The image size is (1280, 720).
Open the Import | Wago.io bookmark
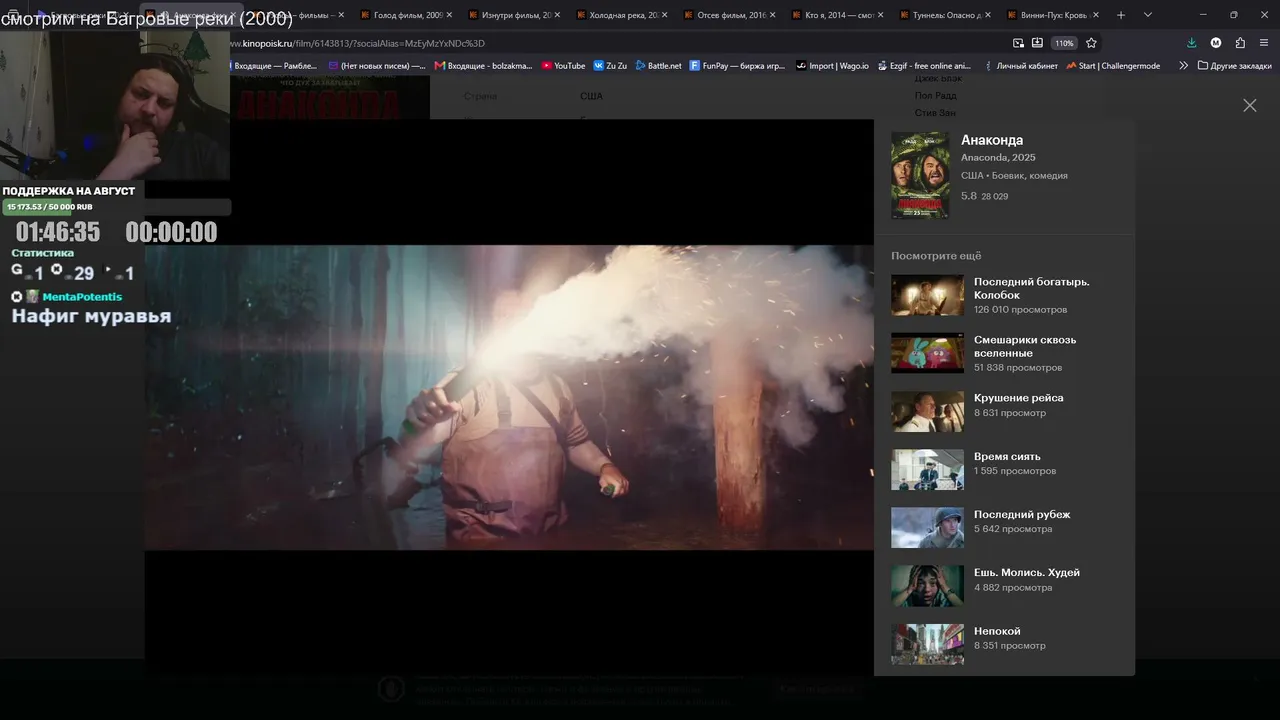(x=833, y=66)
